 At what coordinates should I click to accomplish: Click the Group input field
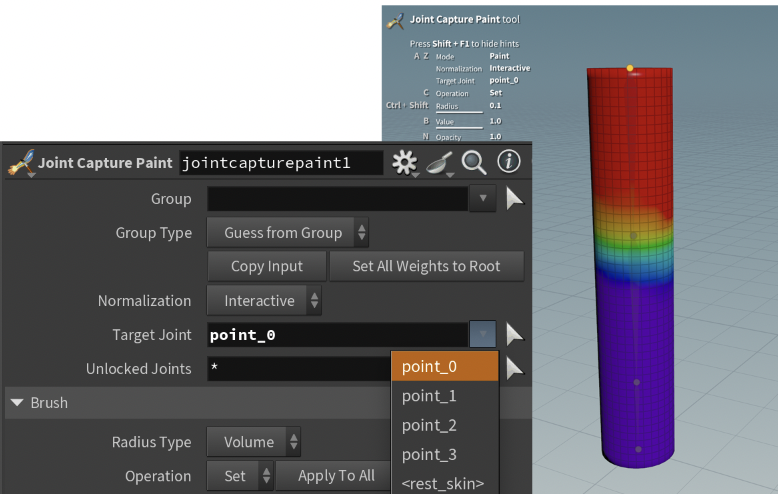[x=338, y=198]
